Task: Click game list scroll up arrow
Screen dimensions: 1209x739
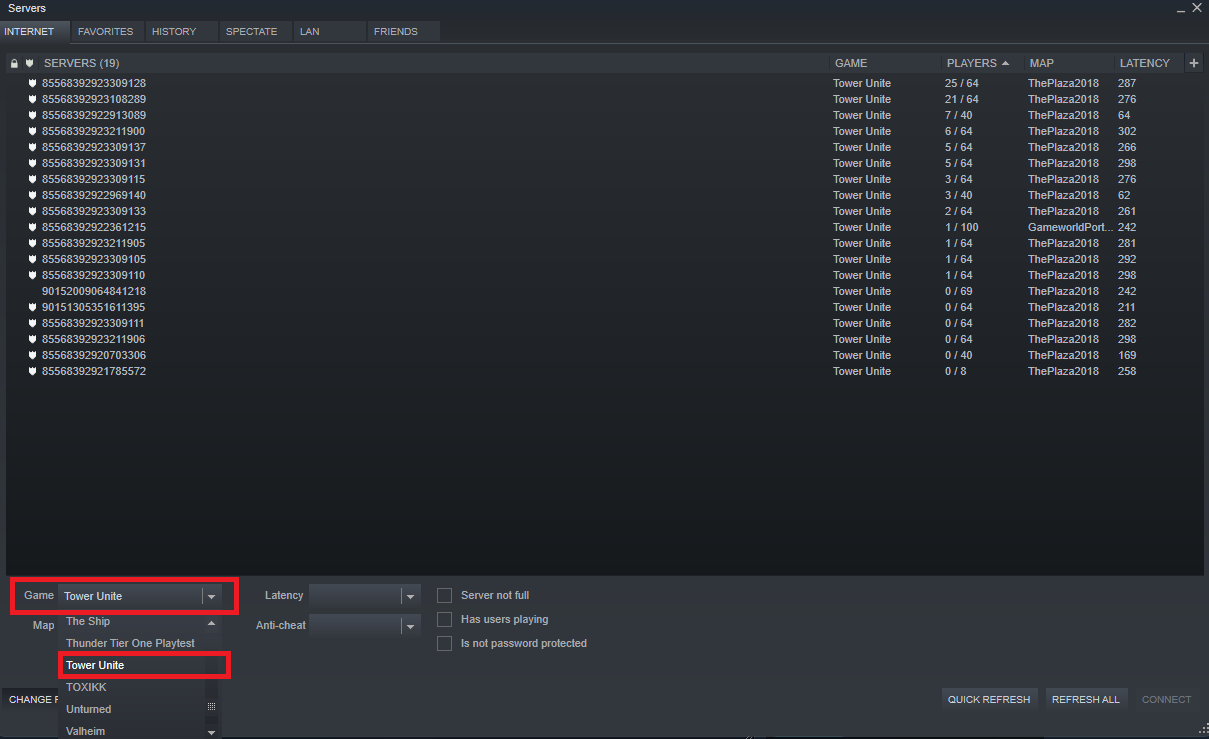Action: (211, 622)
